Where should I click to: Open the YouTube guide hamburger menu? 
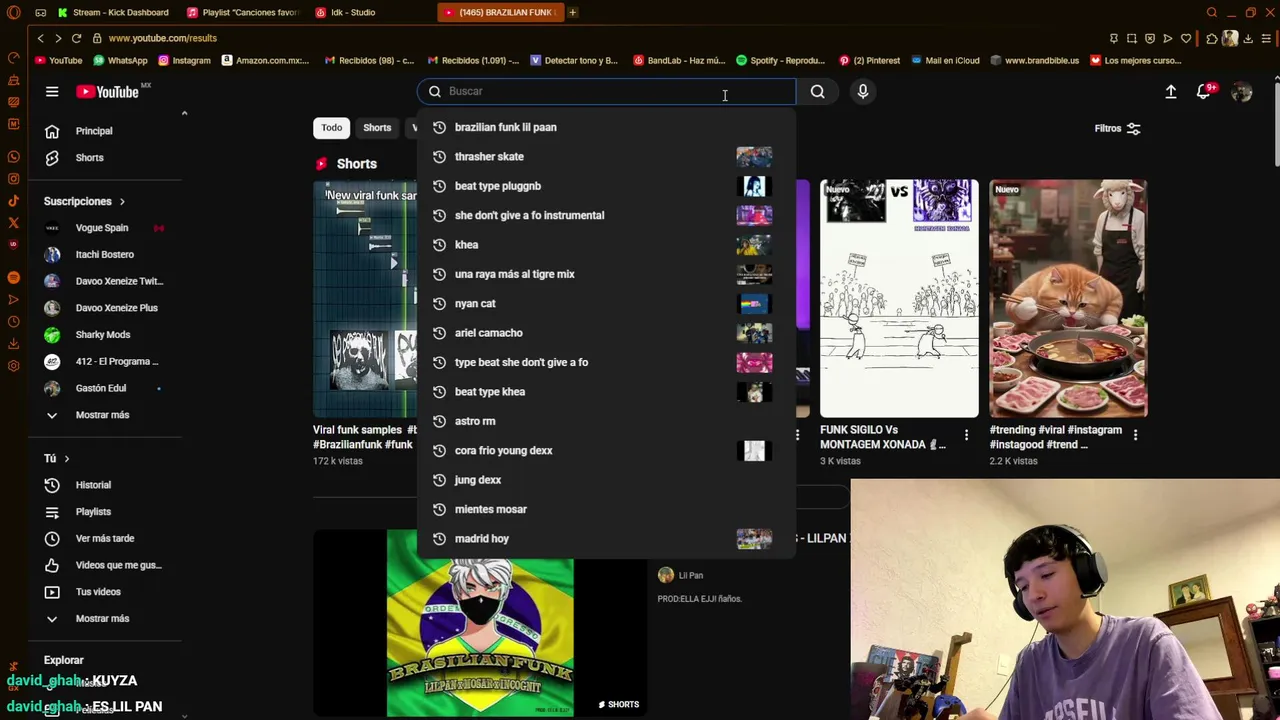coord(52,91)
